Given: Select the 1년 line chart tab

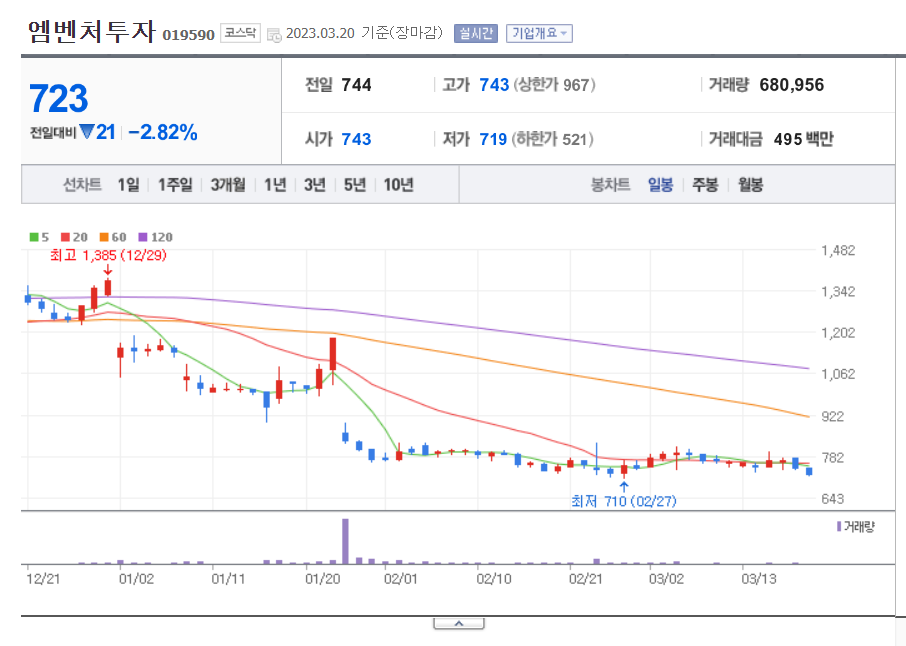Looking at the screenshot, I should coord(275,185).
